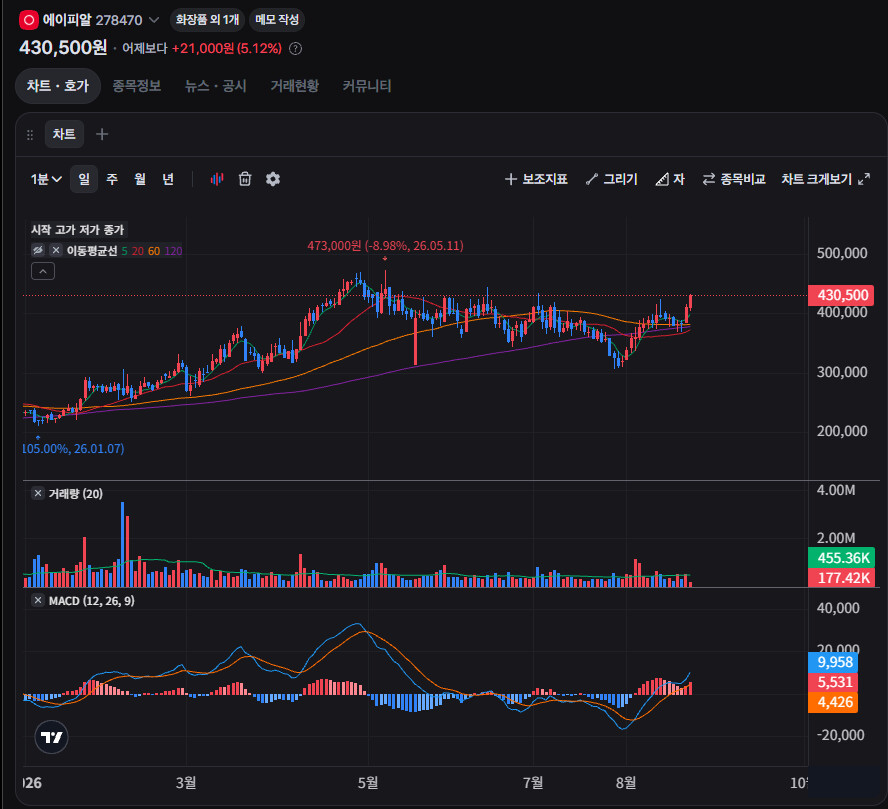Toggle moving average visibility eye icon
This screenshot has height=809, width=888.
[x=38, y=250]
